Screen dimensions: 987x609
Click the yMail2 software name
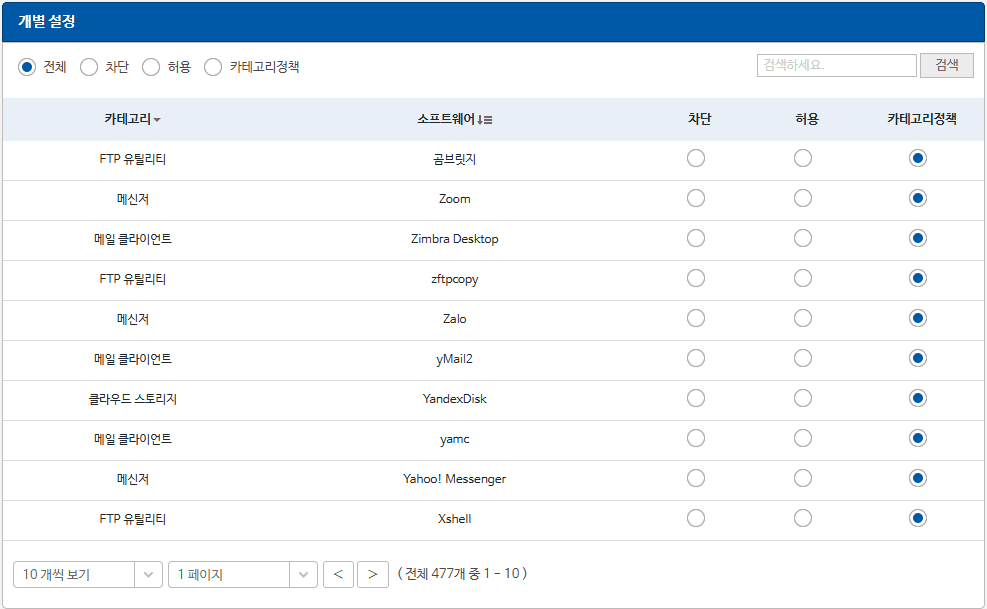point(454,359)
